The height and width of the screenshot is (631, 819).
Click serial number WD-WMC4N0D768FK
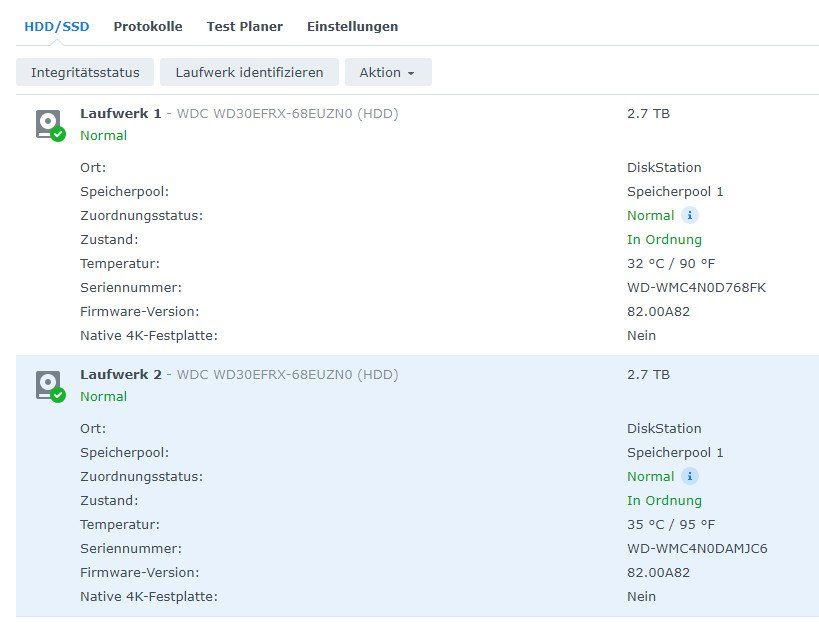(x=696, y=288)
